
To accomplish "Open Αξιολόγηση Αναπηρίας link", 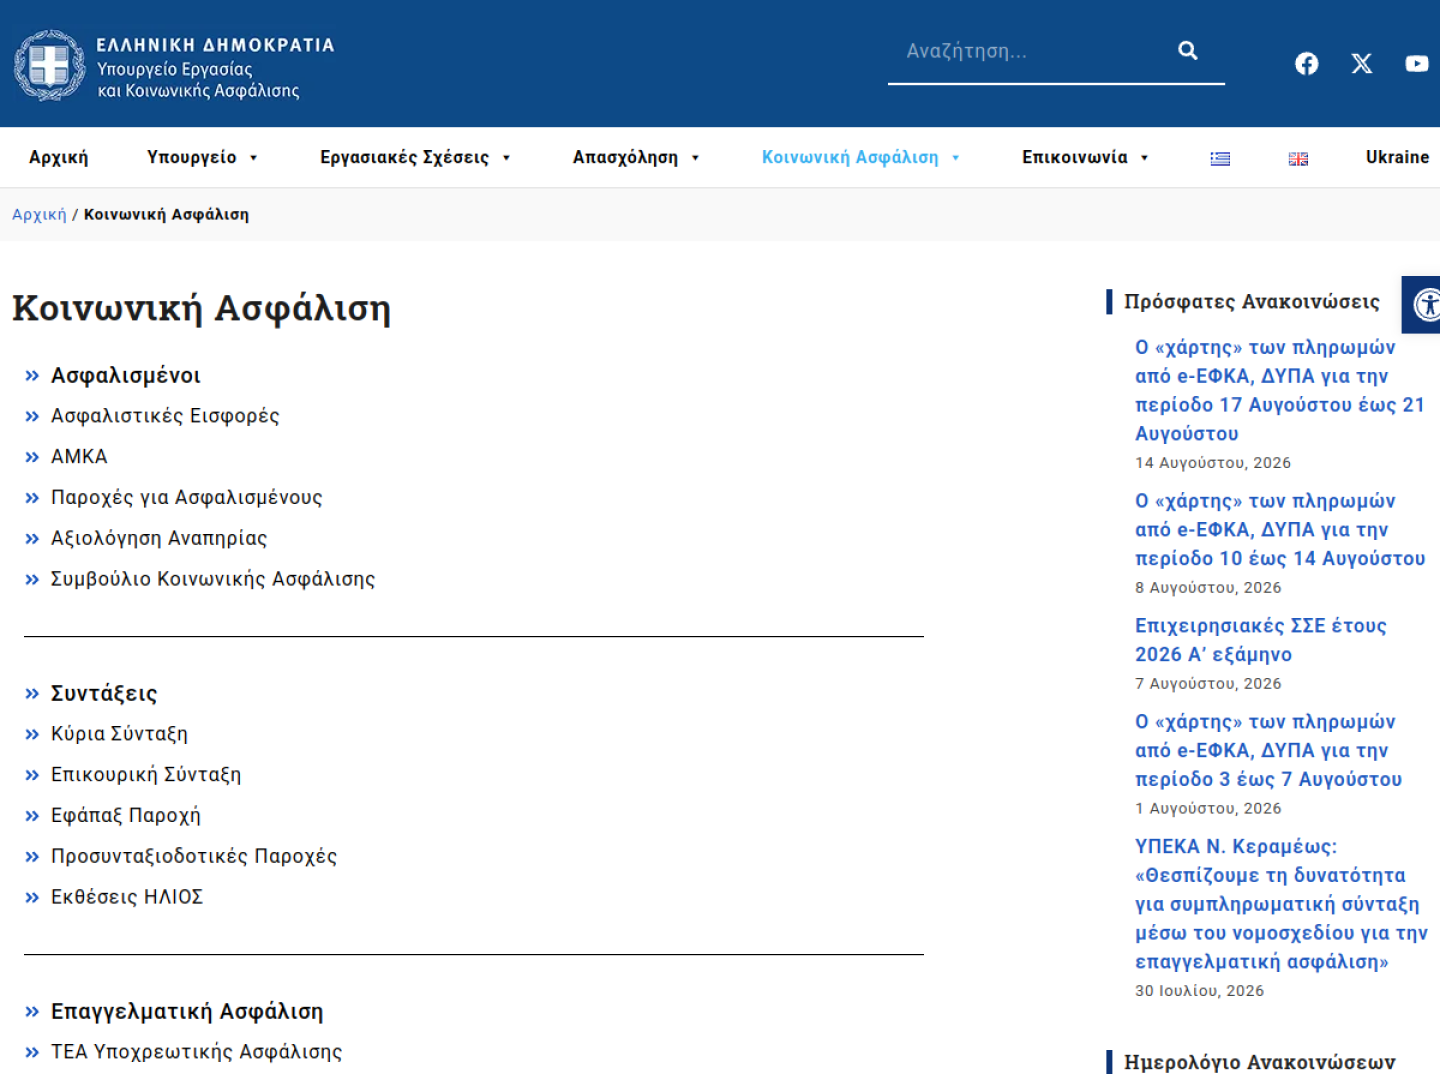I will tap(159, 538).
